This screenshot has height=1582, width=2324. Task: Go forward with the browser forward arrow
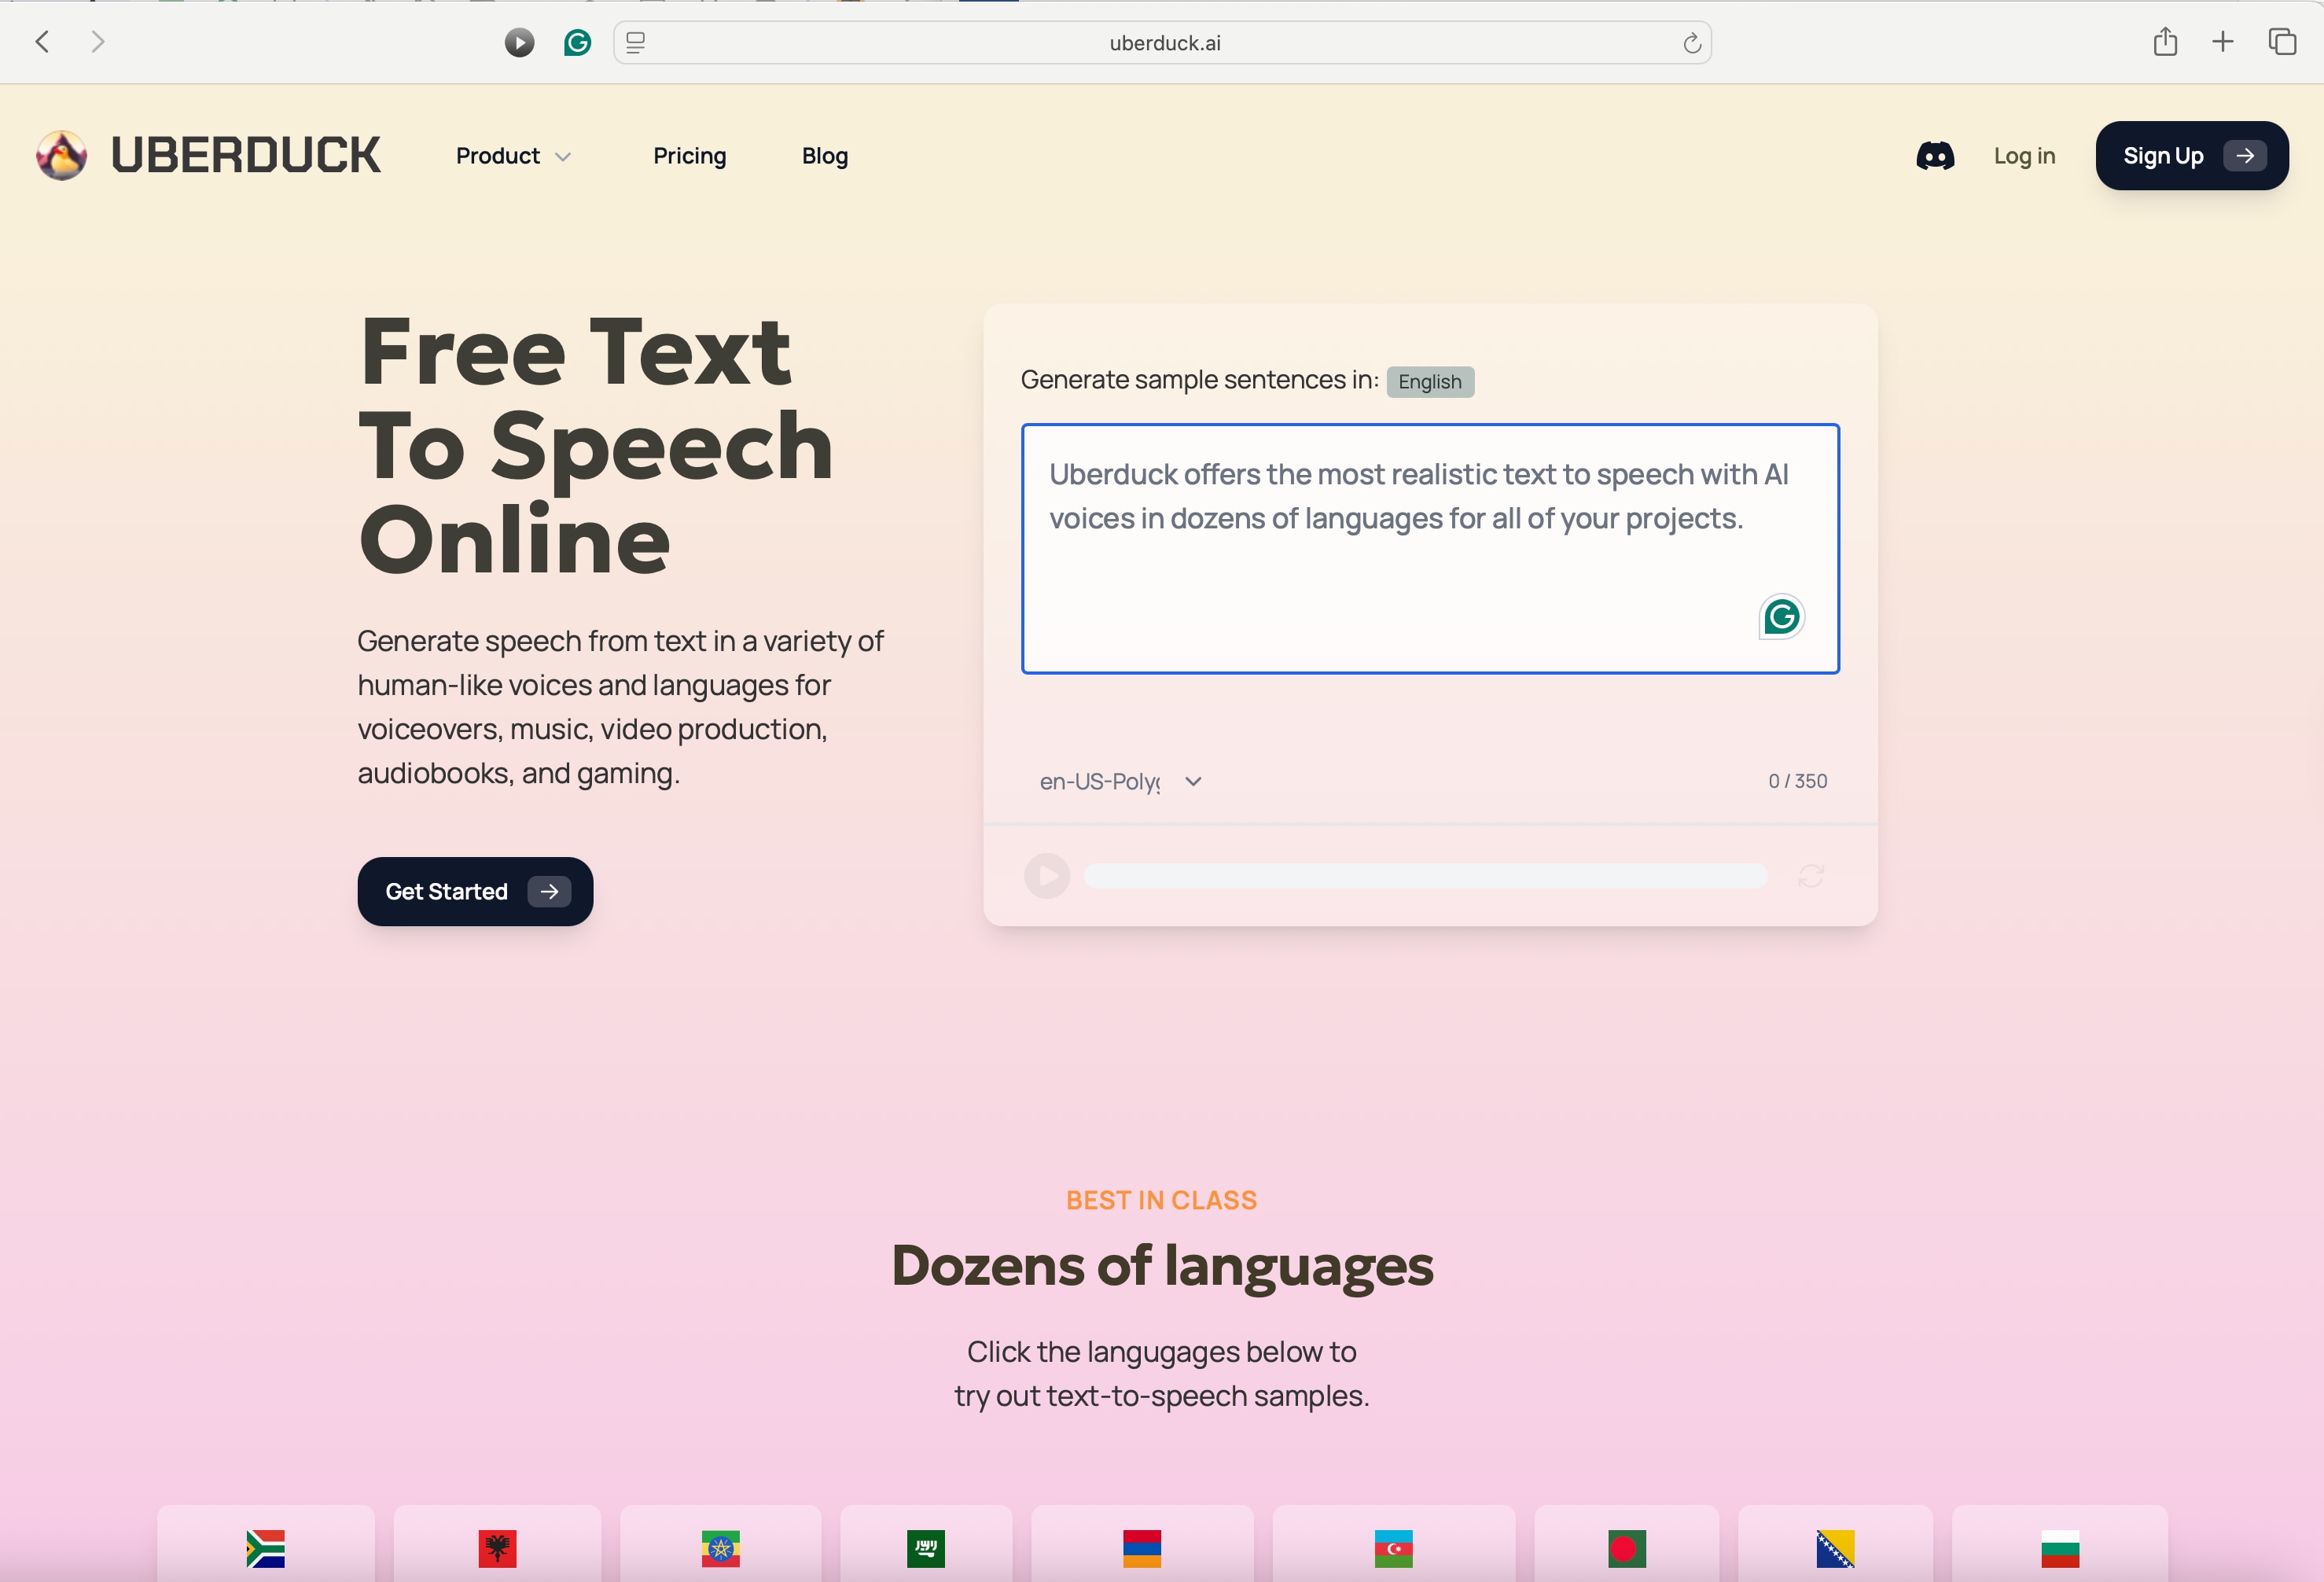[x=97, y=42]
